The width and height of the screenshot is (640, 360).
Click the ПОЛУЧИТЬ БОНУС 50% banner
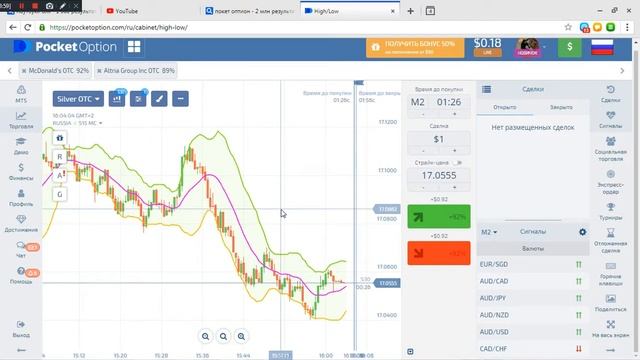415,48
